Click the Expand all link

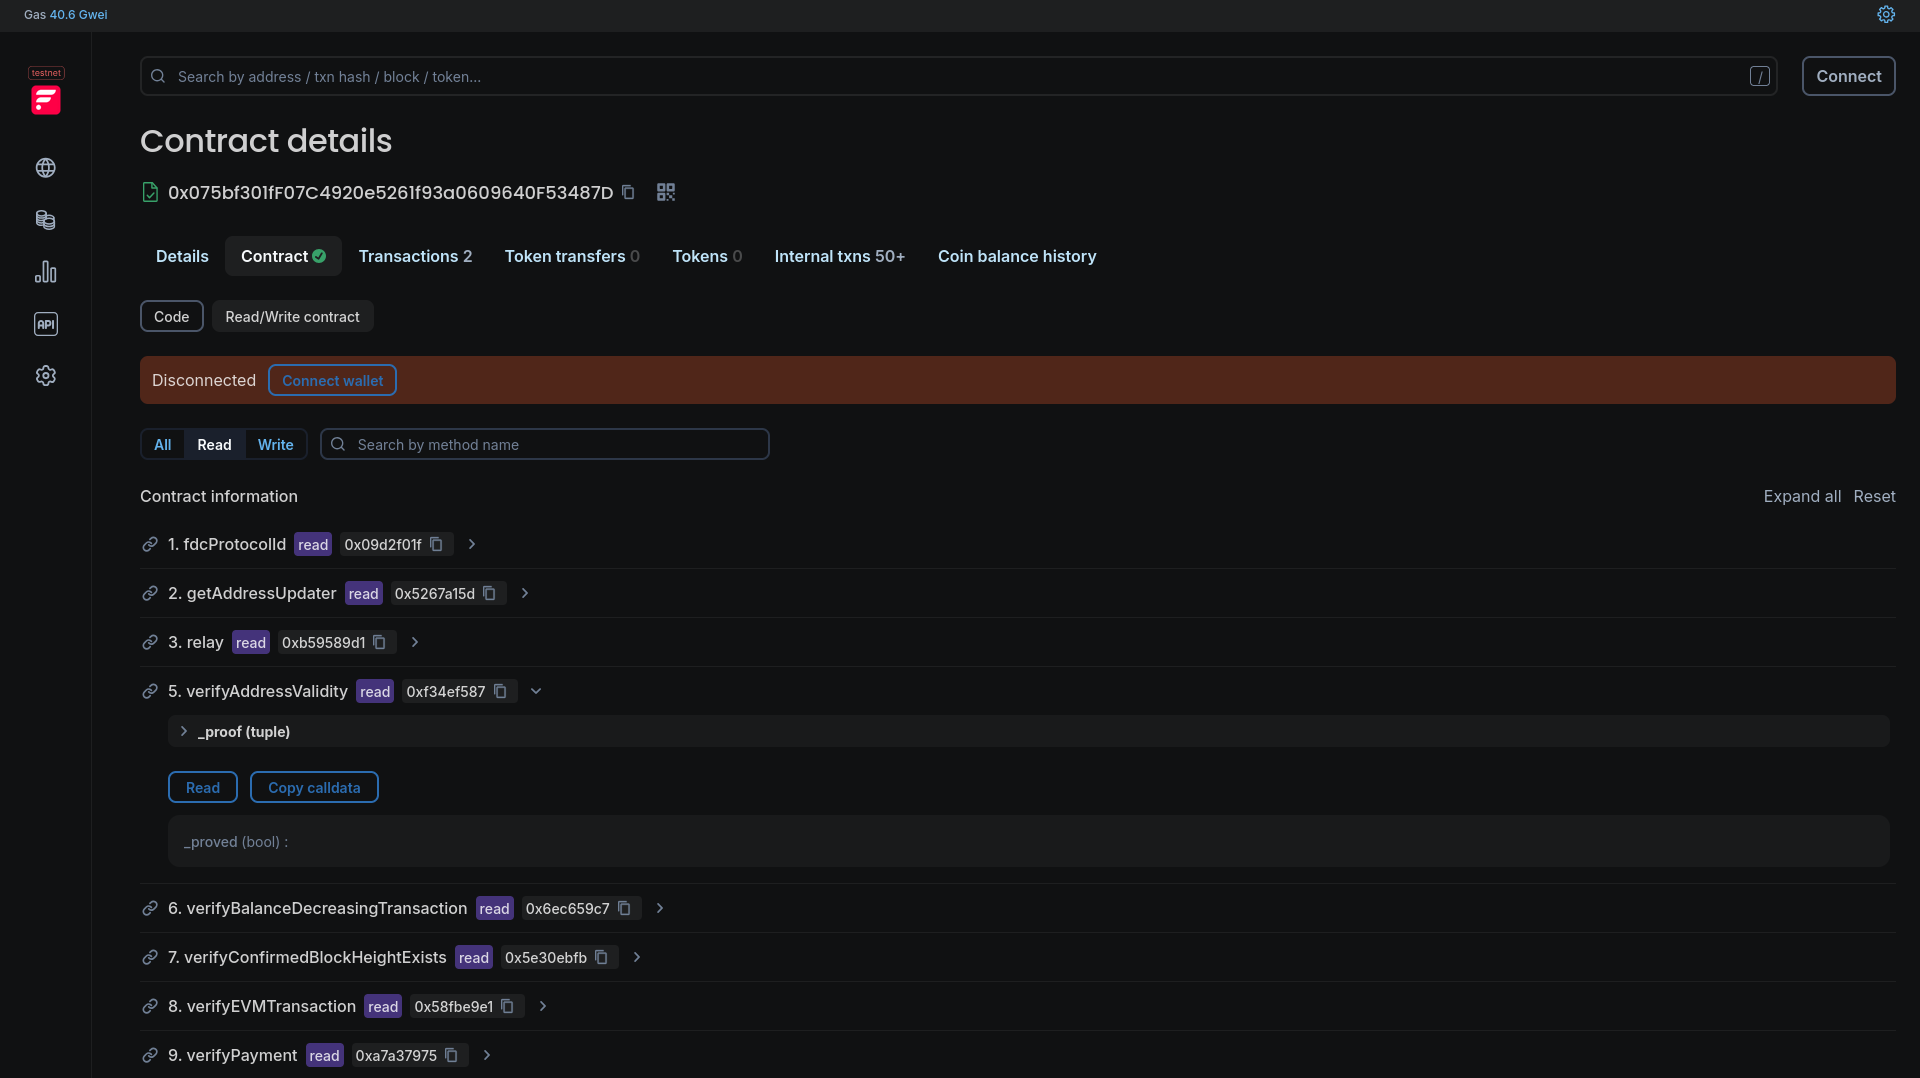point(1801,497)
